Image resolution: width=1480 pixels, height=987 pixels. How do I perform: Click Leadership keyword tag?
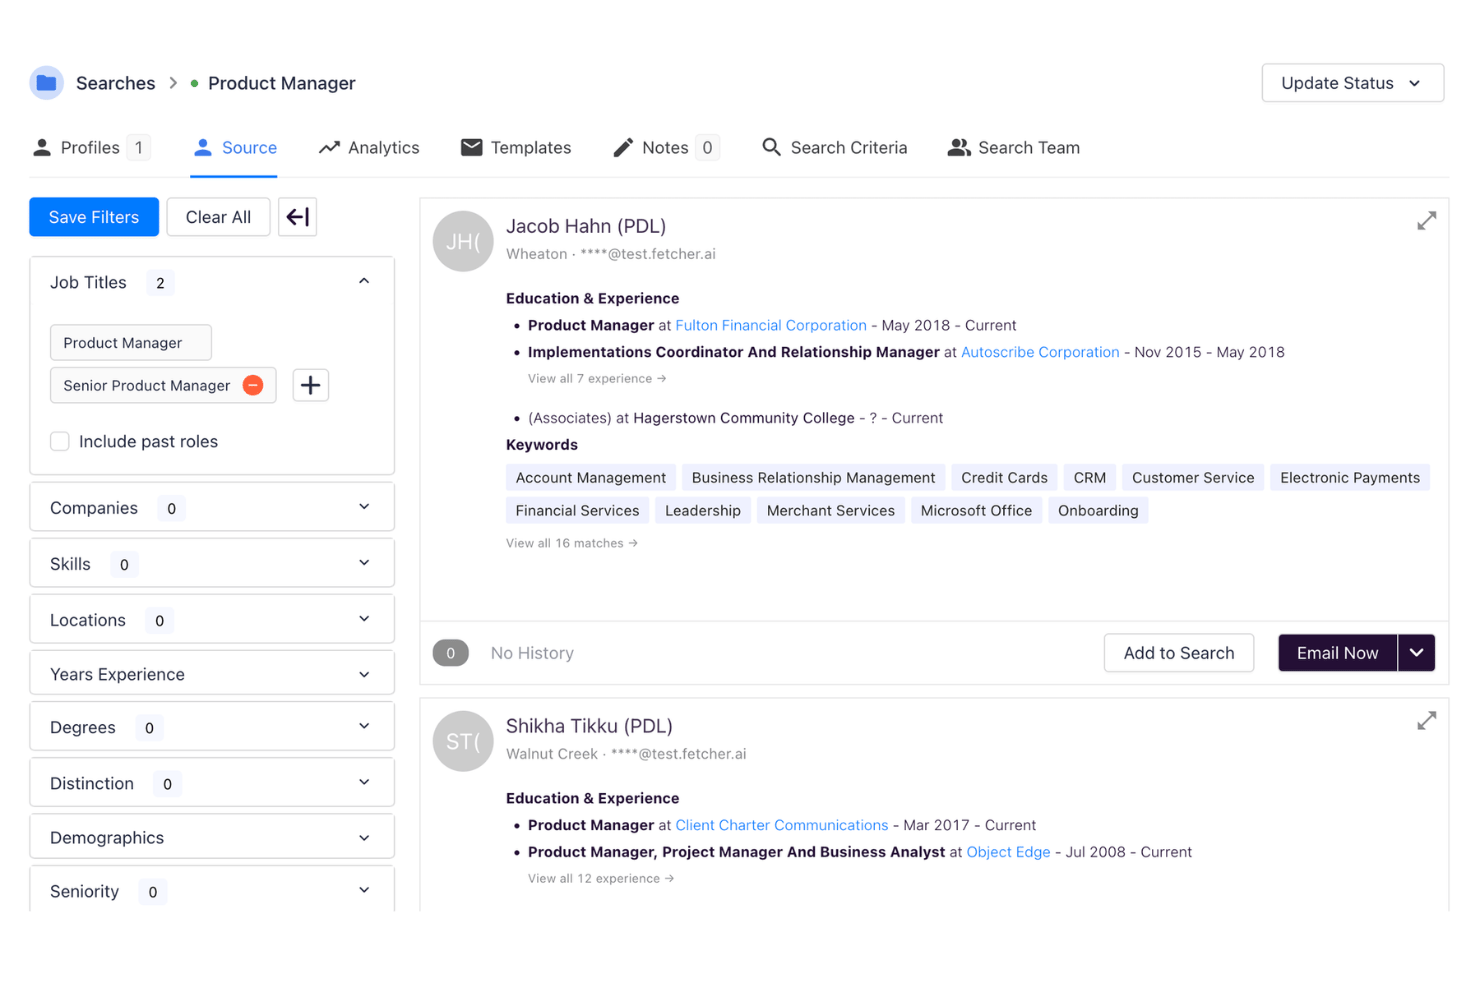(703, 511)
